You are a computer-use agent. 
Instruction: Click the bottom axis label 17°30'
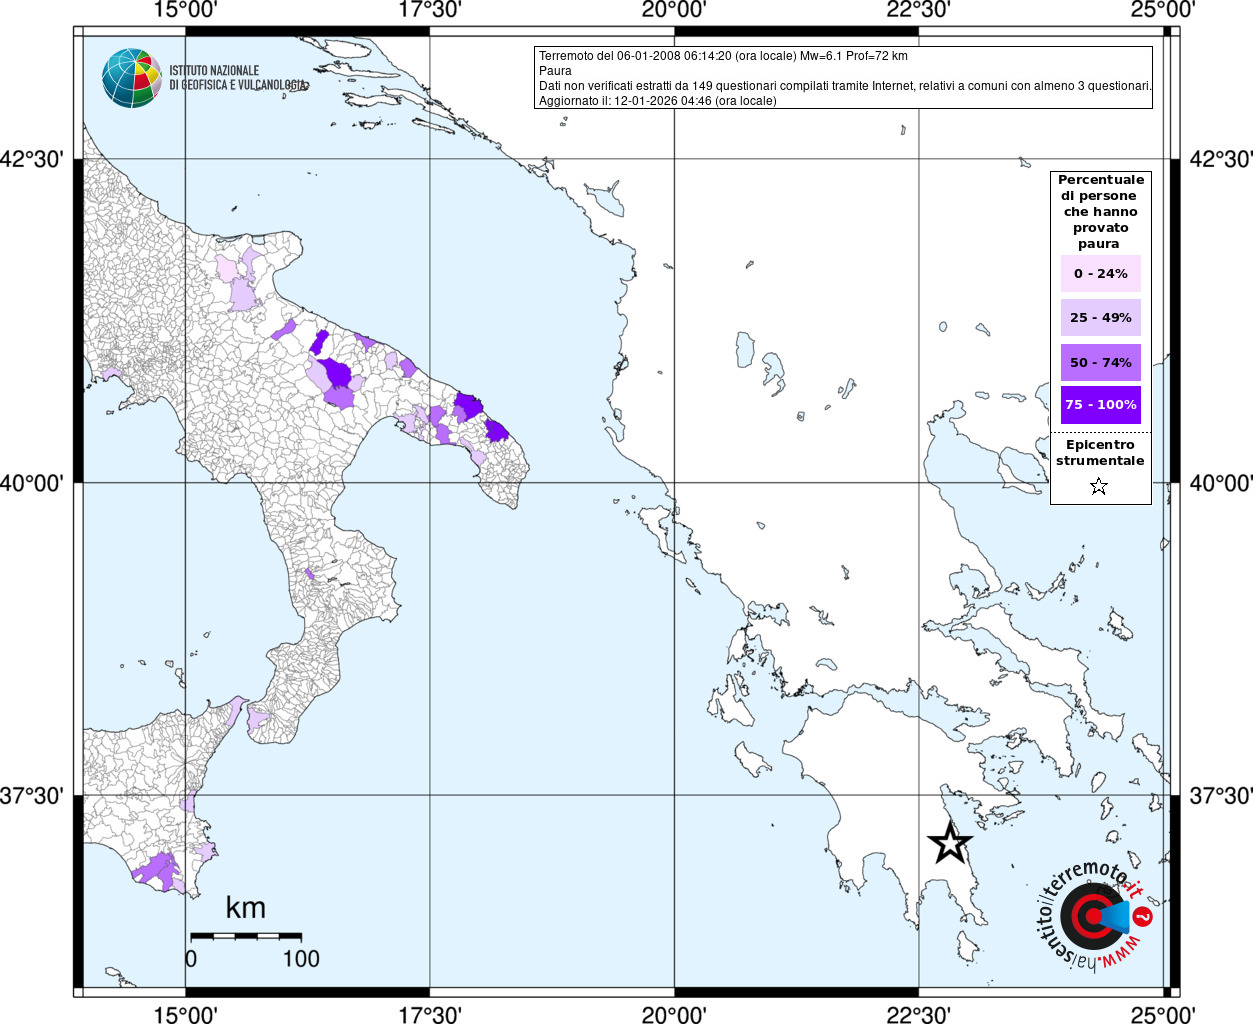(x=430, y=1015)
